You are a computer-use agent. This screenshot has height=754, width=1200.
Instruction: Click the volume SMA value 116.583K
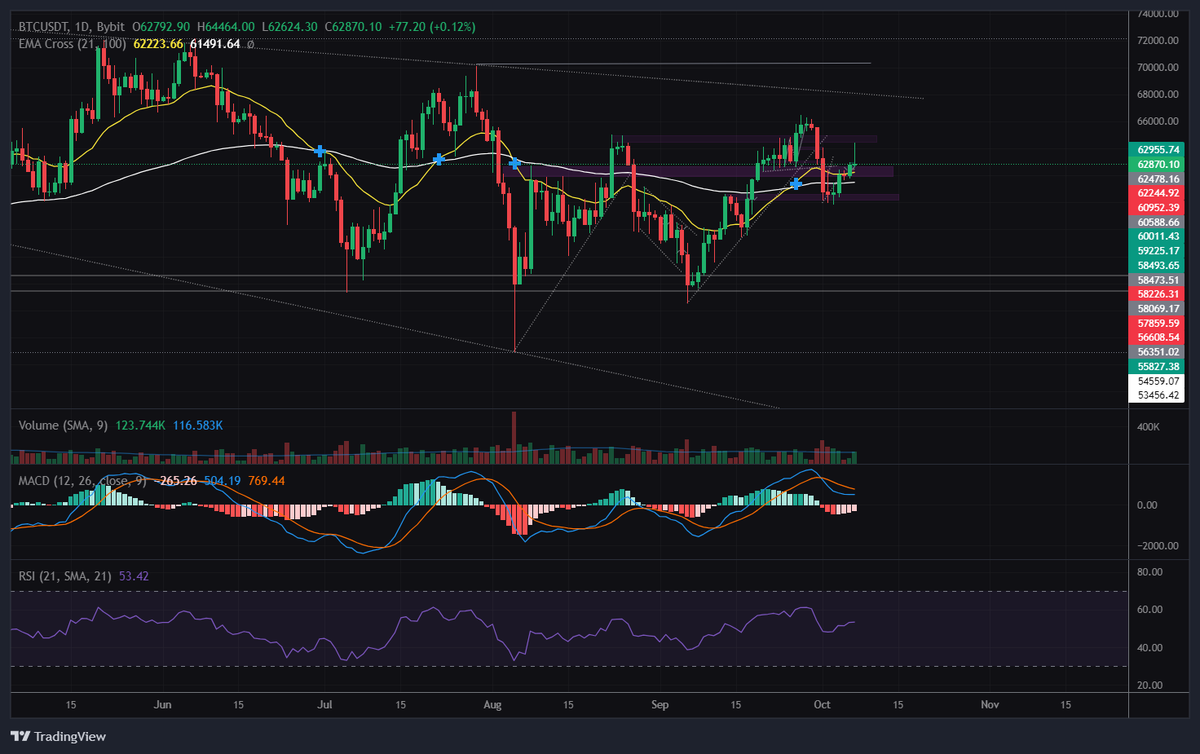tap(200, 426)
